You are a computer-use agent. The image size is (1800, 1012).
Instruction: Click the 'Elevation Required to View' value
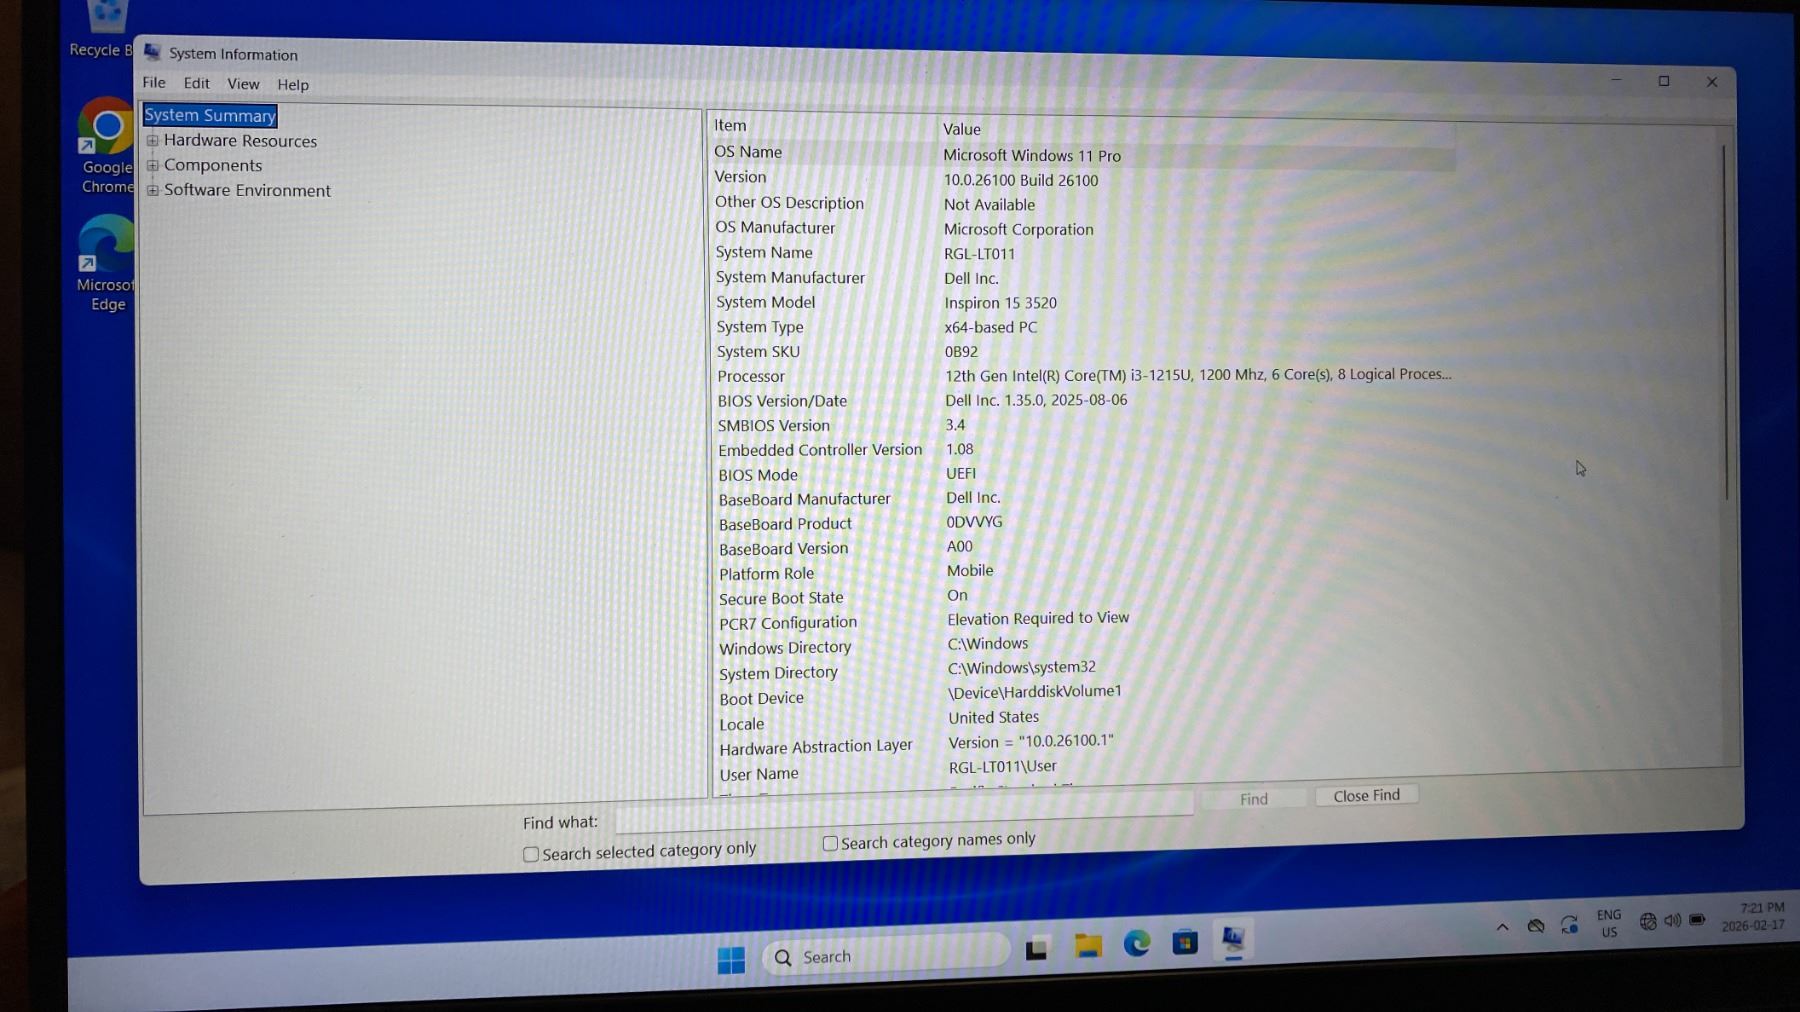coord(1038,619)
